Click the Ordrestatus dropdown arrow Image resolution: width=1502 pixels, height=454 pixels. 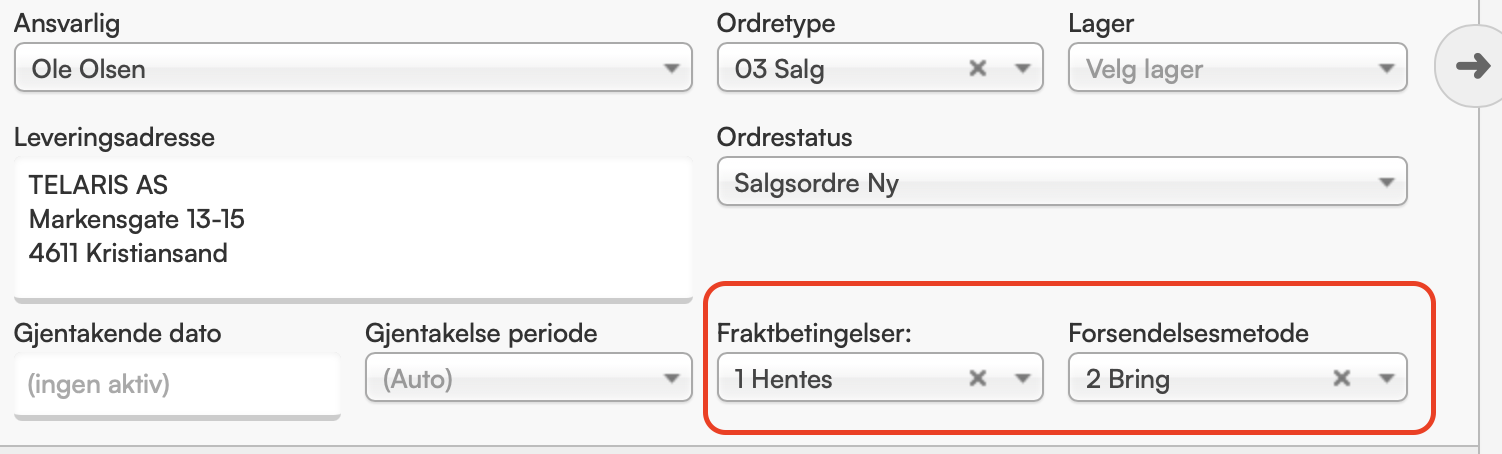[x=1386, y=184]
